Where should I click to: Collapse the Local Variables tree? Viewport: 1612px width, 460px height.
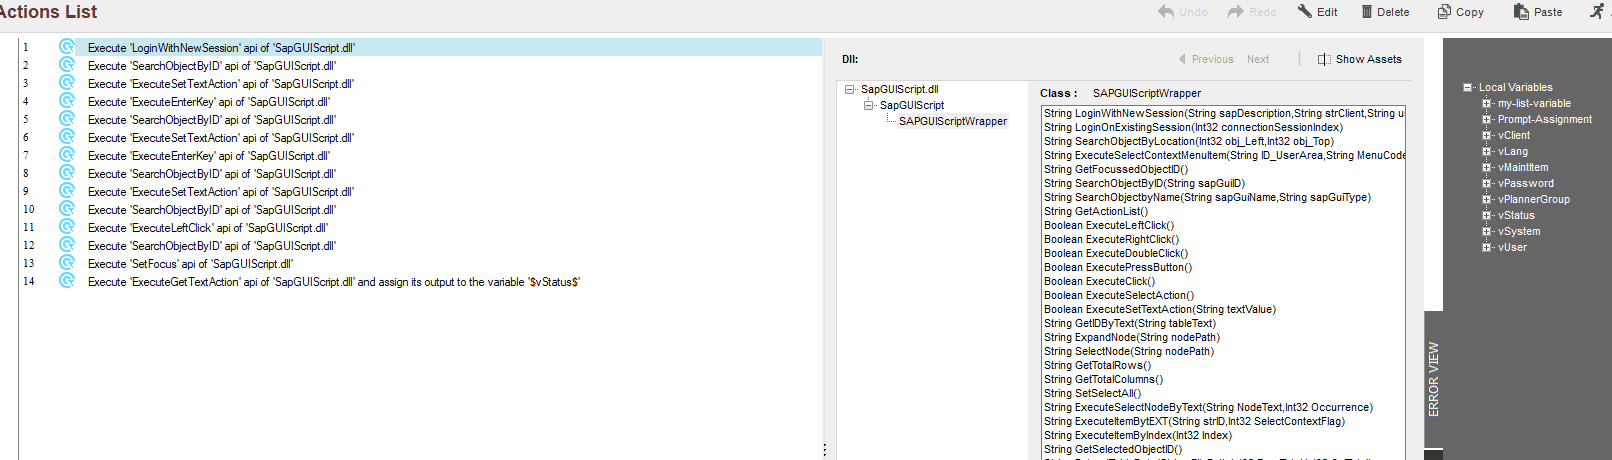(1468, 88)
